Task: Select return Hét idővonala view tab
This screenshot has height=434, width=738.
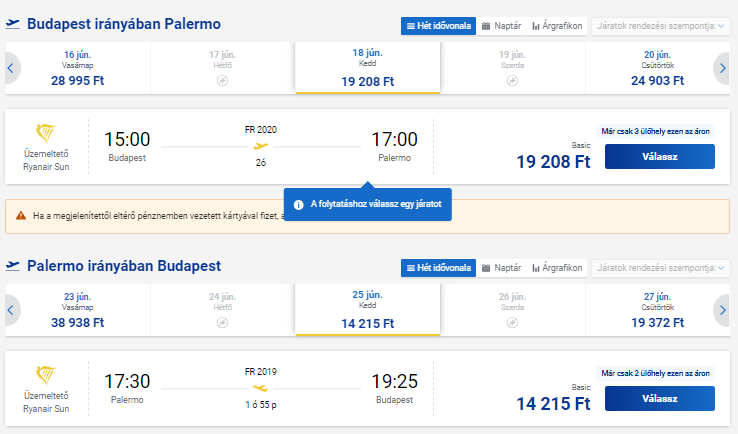Action: (x=438, y=268)
